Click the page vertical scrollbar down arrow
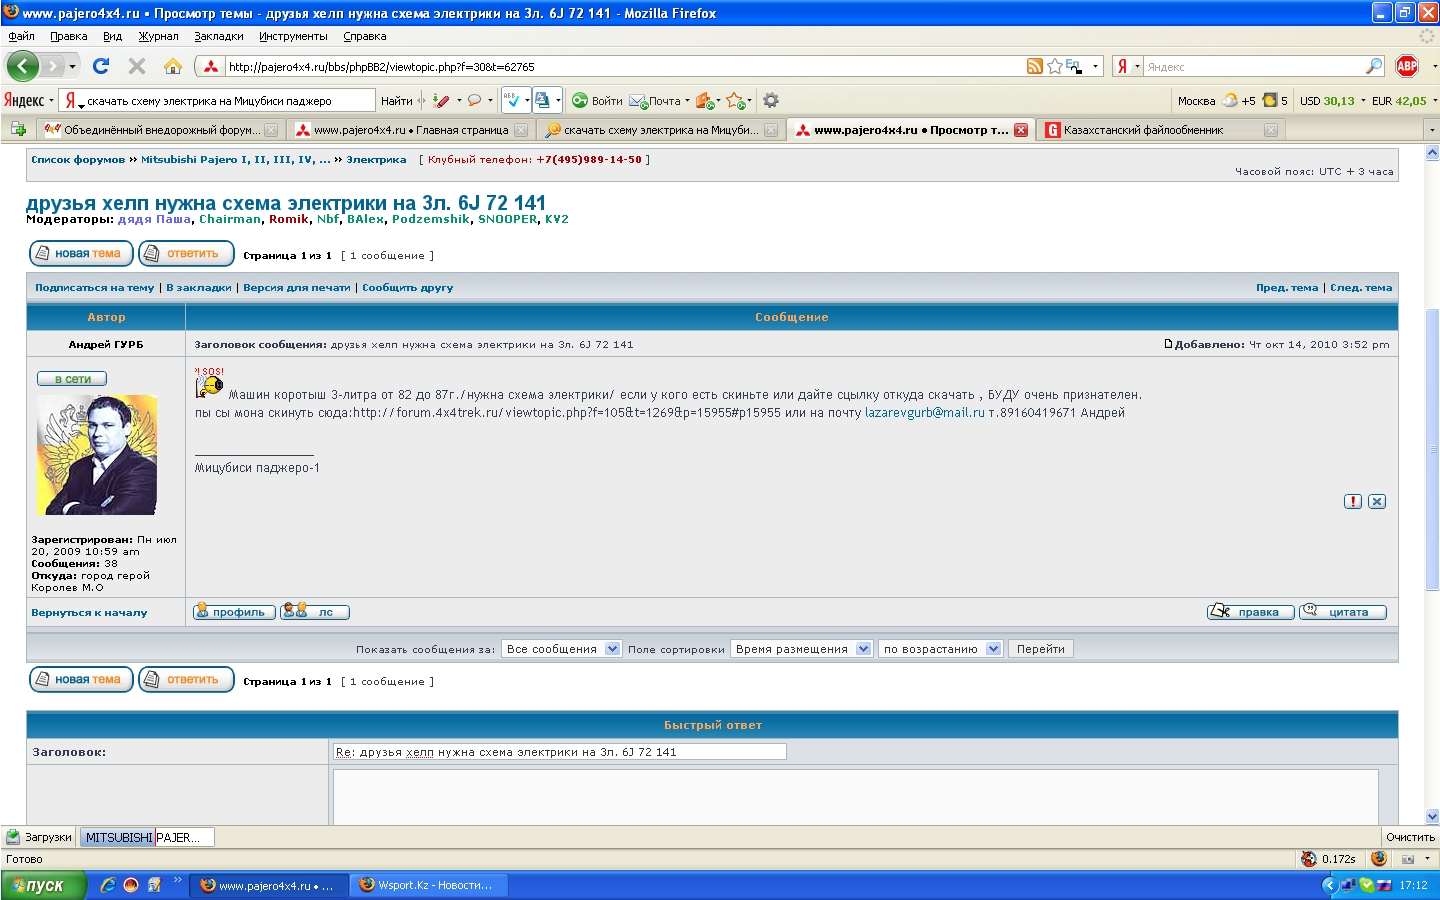Viewport: 1440px width, 900px height. pyautogui.click(x=1431, y=816)
